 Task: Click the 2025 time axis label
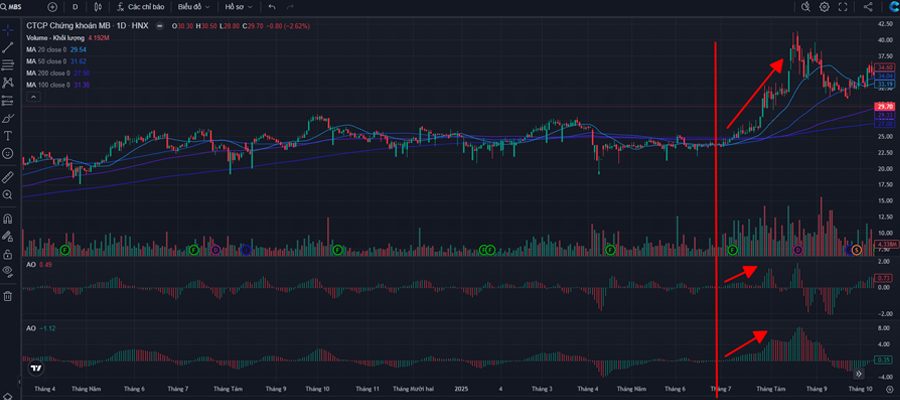click(461, 389)
